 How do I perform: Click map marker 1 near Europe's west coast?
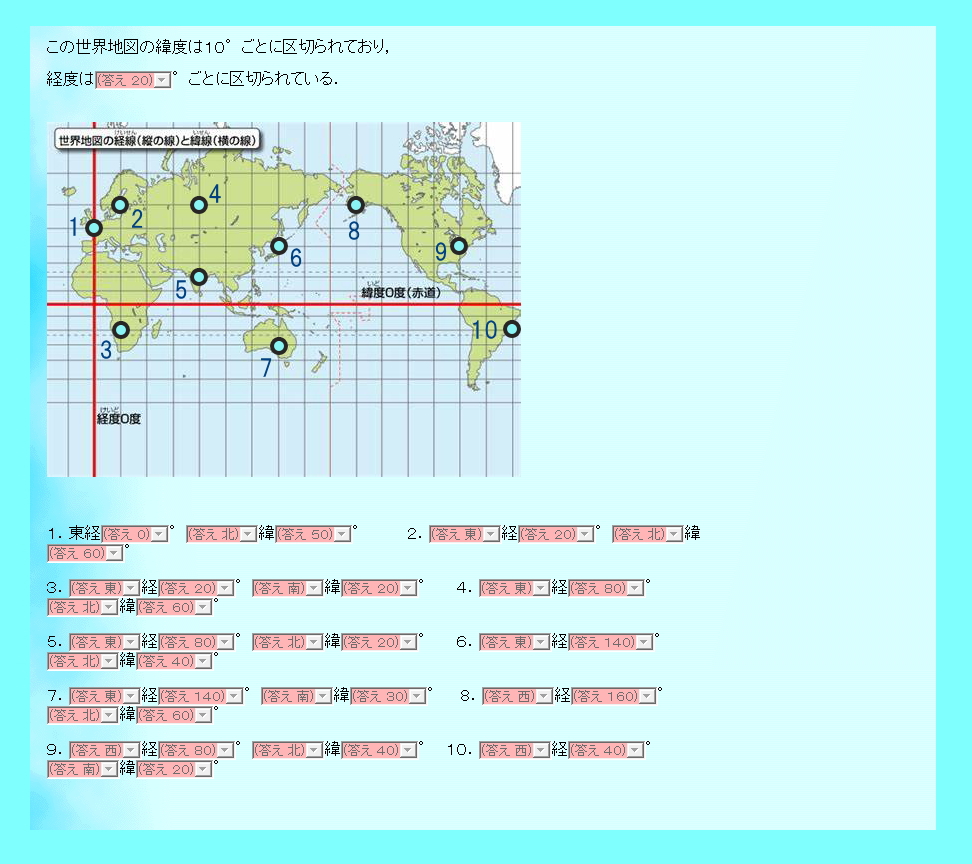94,228
